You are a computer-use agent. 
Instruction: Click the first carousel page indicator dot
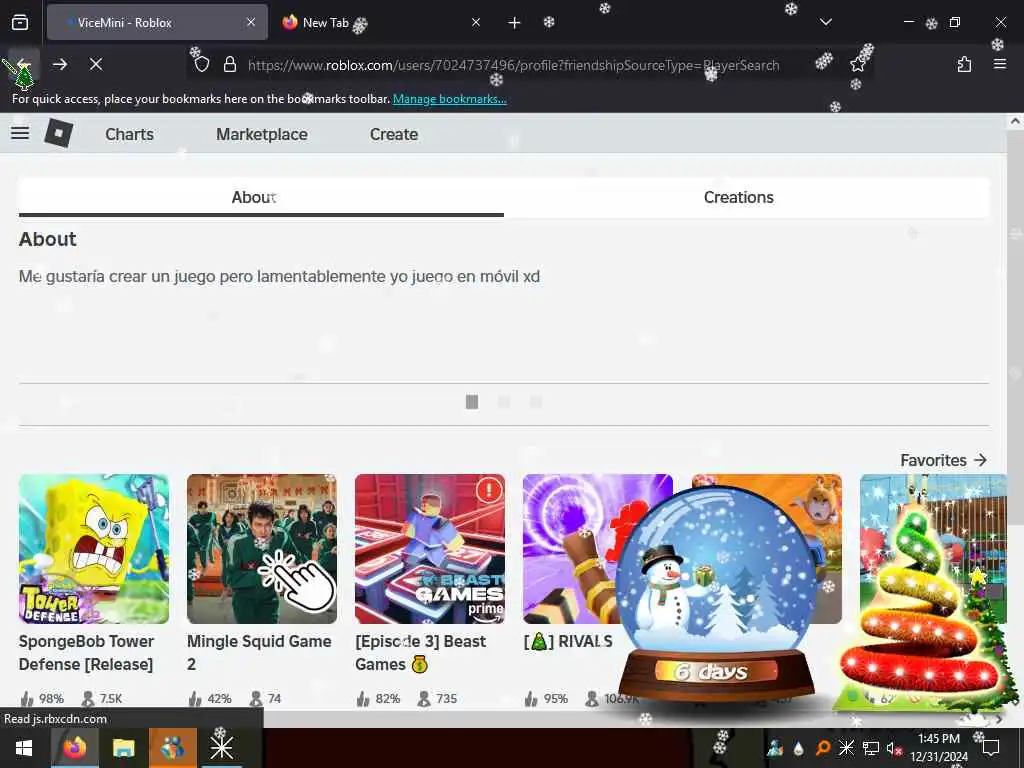point(472,402)
